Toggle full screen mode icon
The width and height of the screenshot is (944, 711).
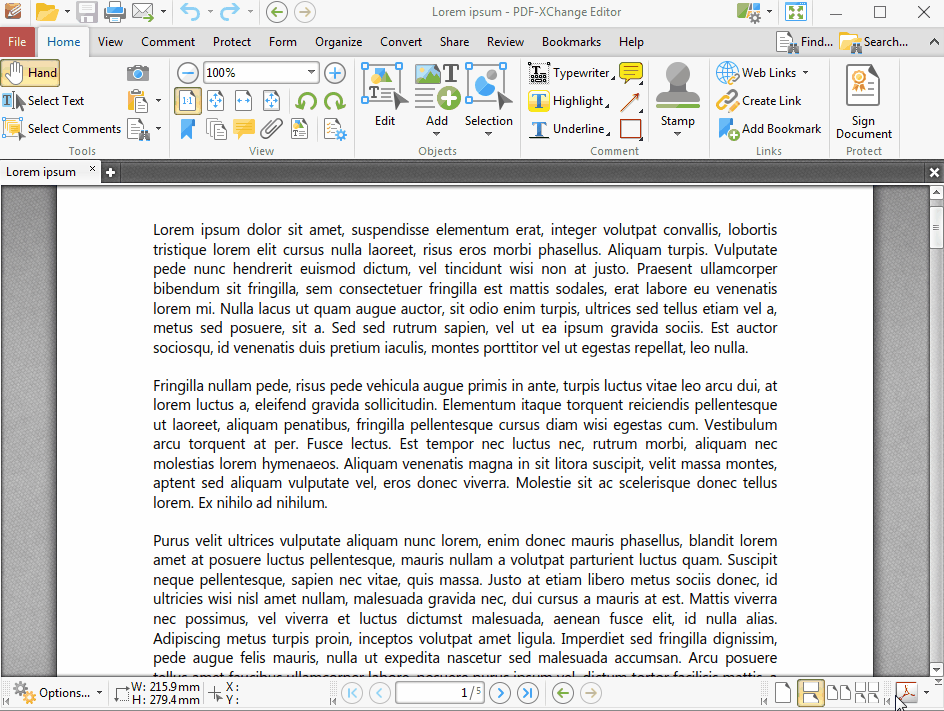tap(796, 12)
